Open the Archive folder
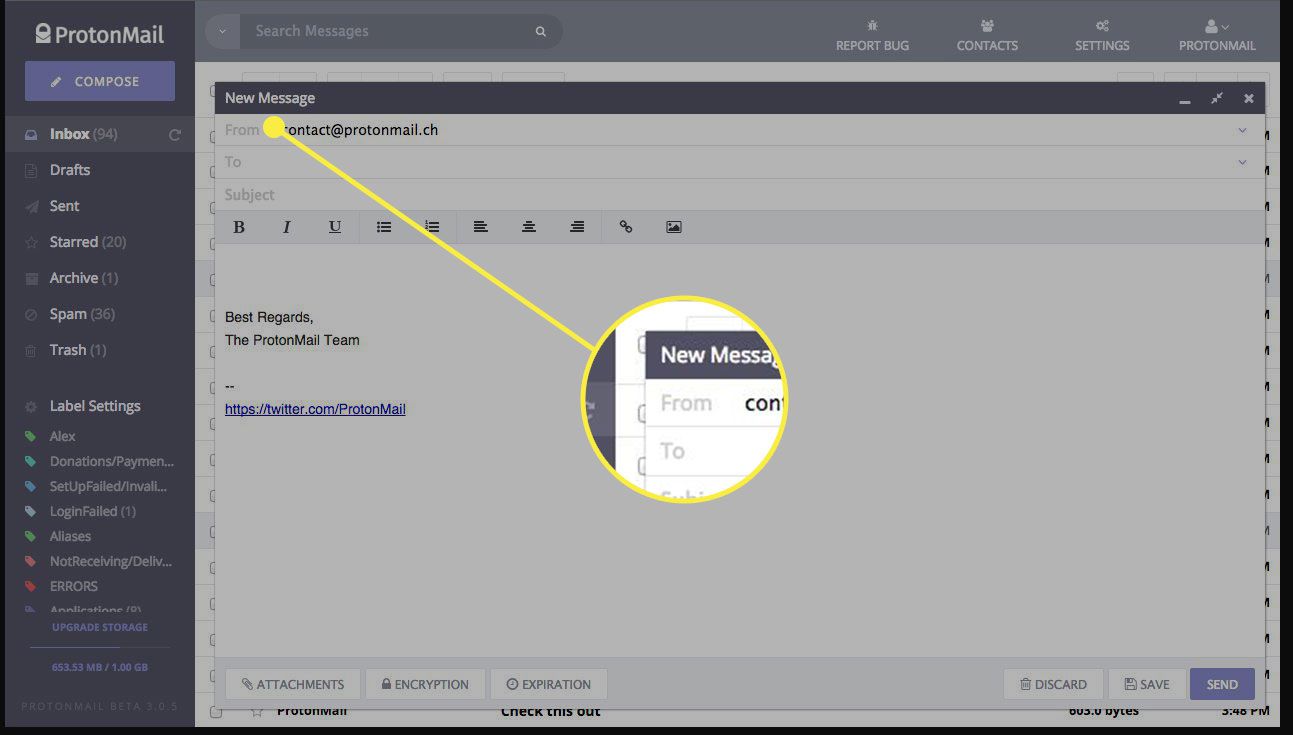1293x735 pixels. (84, 278)
